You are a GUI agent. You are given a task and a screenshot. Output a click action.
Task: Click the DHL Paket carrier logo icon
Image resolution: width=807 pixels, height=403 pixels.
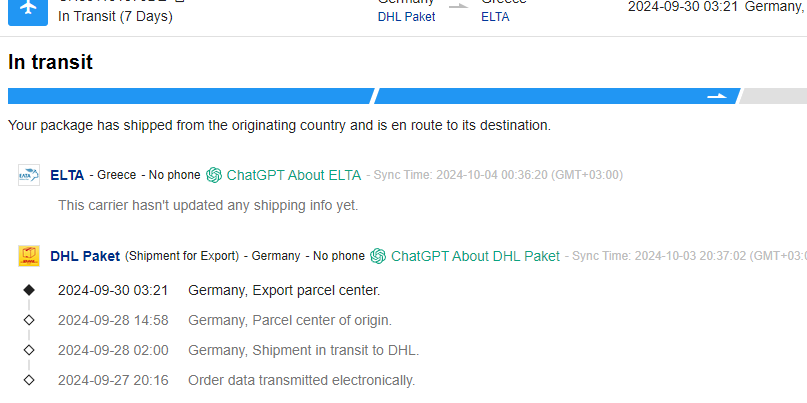[x=29, y=256]
